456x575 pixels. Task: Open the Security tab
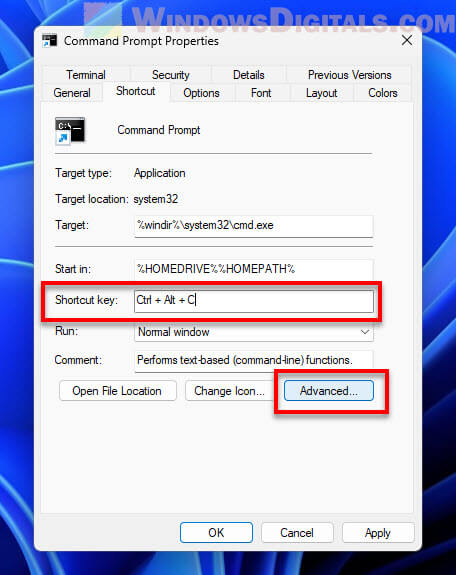click(x=171, y=74)
